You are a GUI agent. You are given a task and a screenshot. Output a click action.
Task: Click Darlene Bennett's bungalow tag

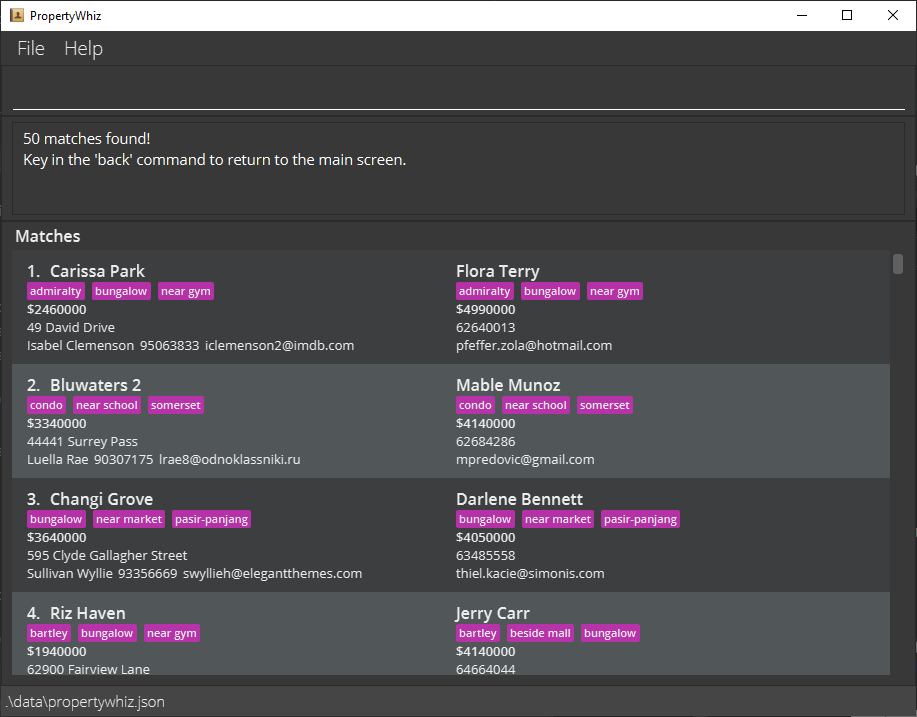tap(485, 519)
